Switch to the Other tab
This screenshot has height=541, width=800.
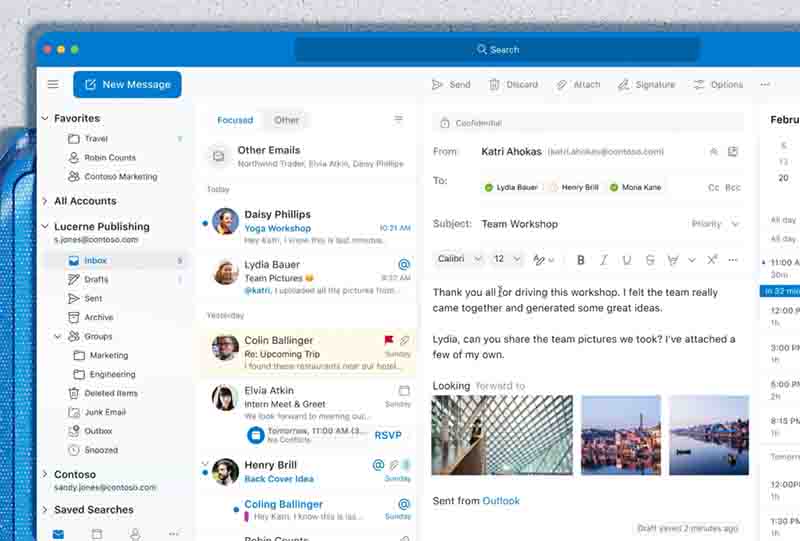286,120
